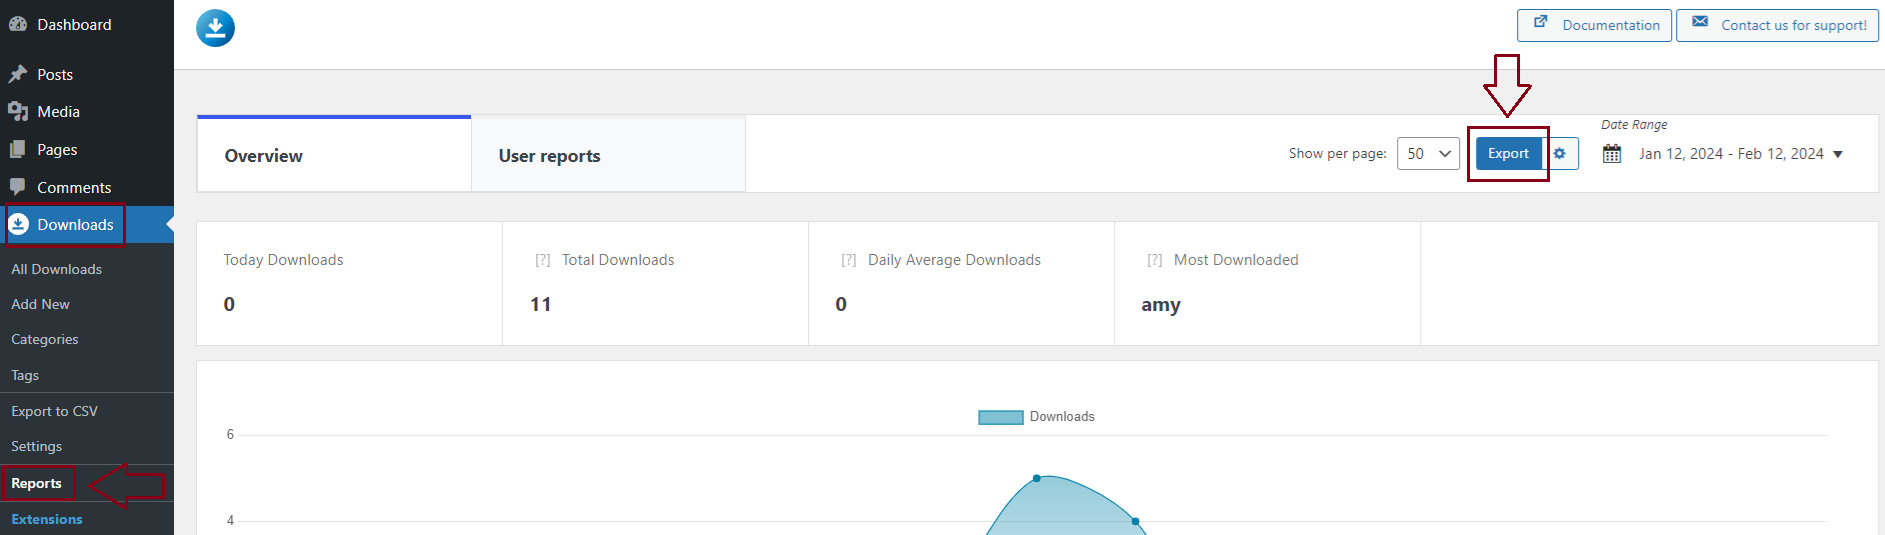Go to Categories submenu

point(45,339)
